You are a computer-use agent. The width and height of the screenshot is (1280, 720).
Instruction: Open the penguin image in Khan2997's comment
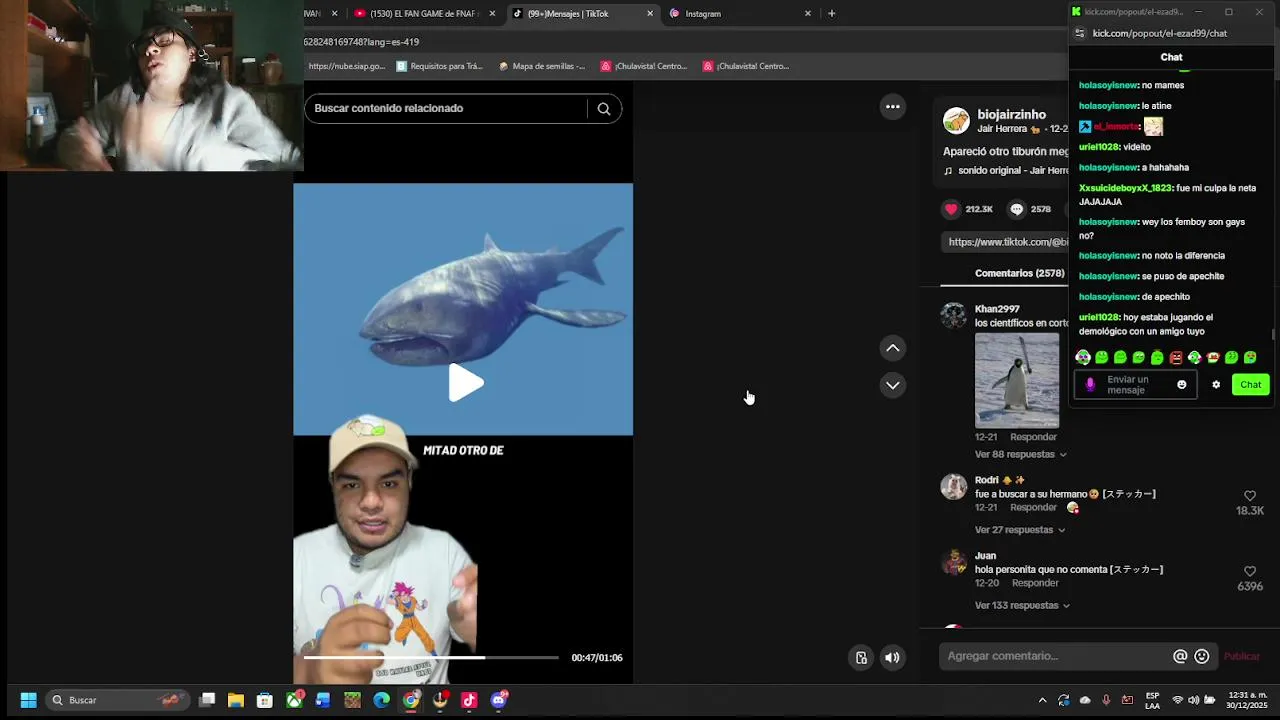(x=1017, y=380)
